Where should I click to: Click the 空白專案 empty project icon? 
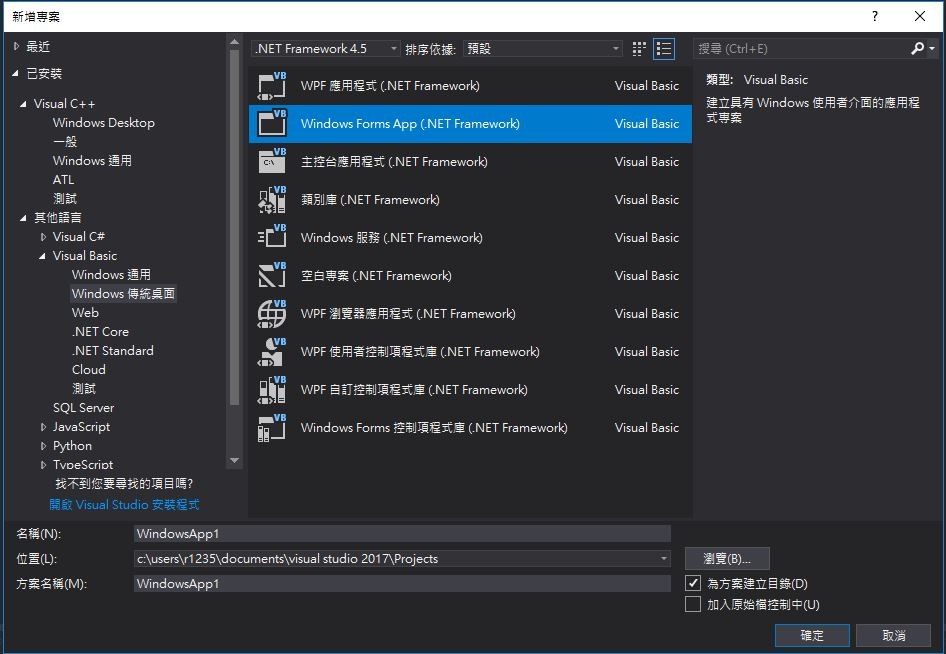[271, 276]
